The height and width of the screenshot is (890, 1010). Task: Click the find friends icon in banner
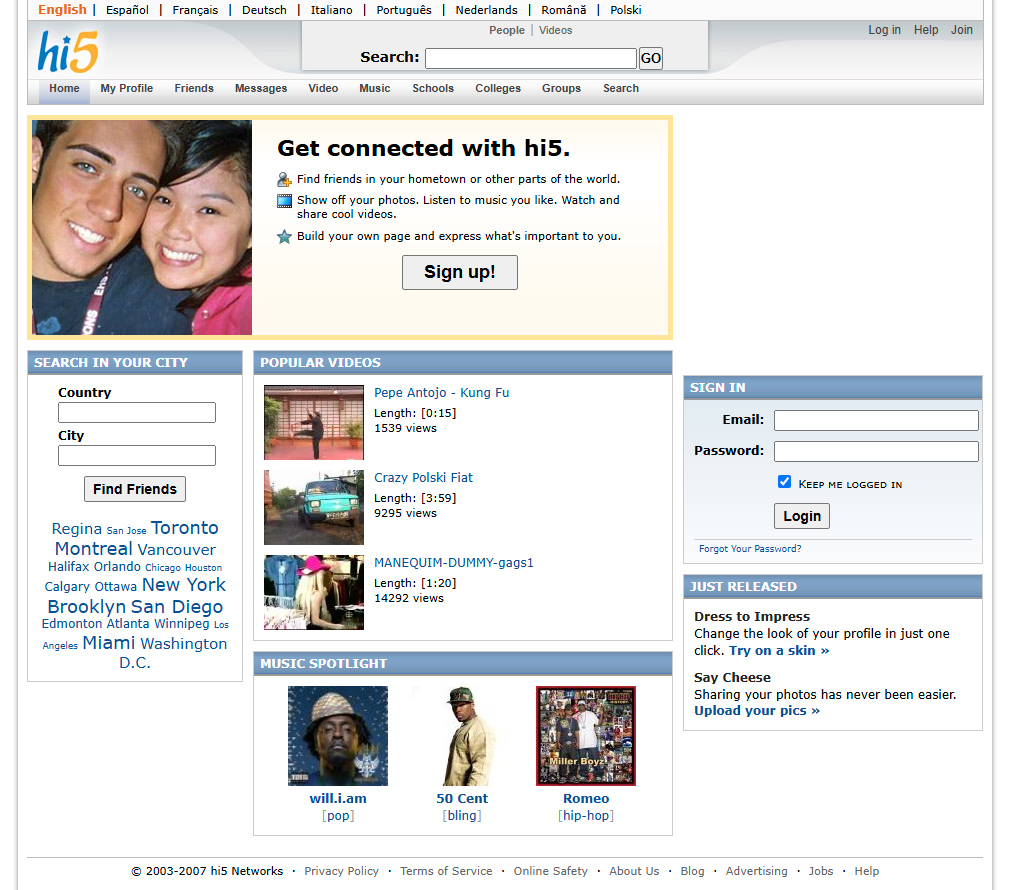[284, 180]
